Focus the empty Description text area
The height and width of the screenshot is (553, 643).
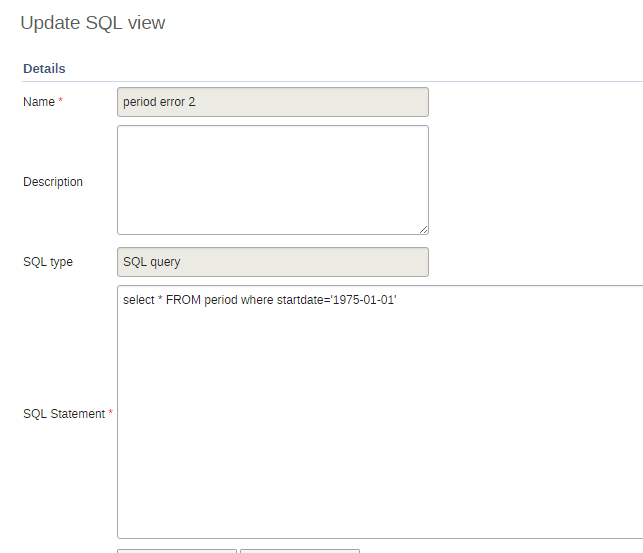tap(272, 180)
